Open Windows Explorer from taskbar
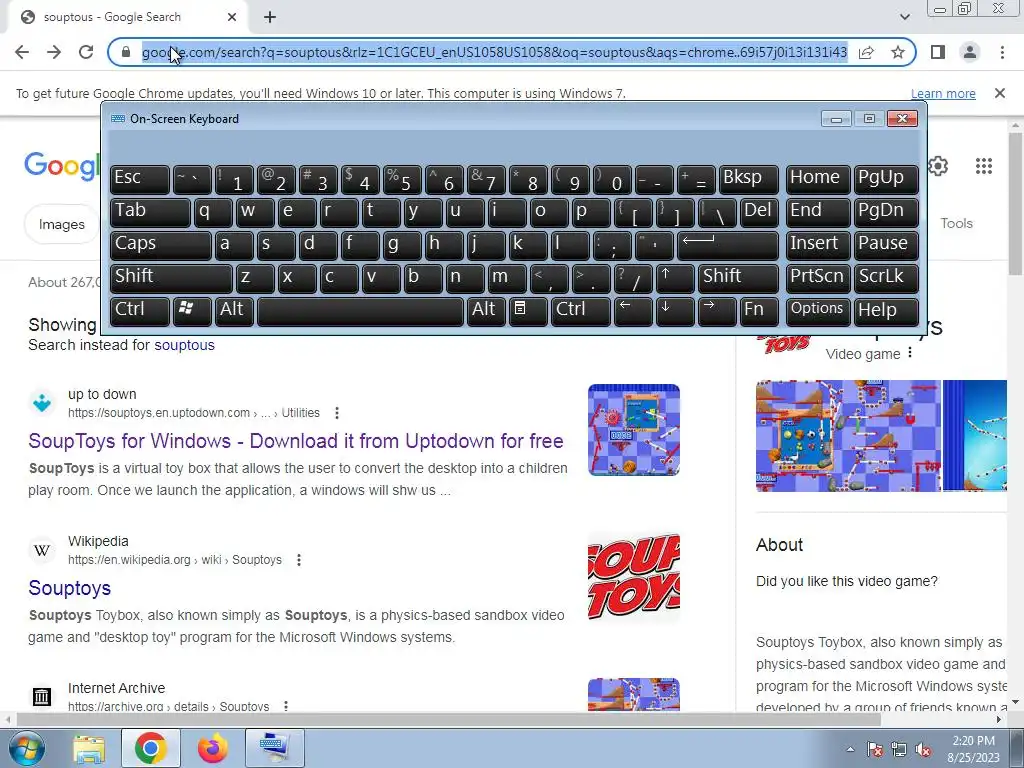 [89, 748]
